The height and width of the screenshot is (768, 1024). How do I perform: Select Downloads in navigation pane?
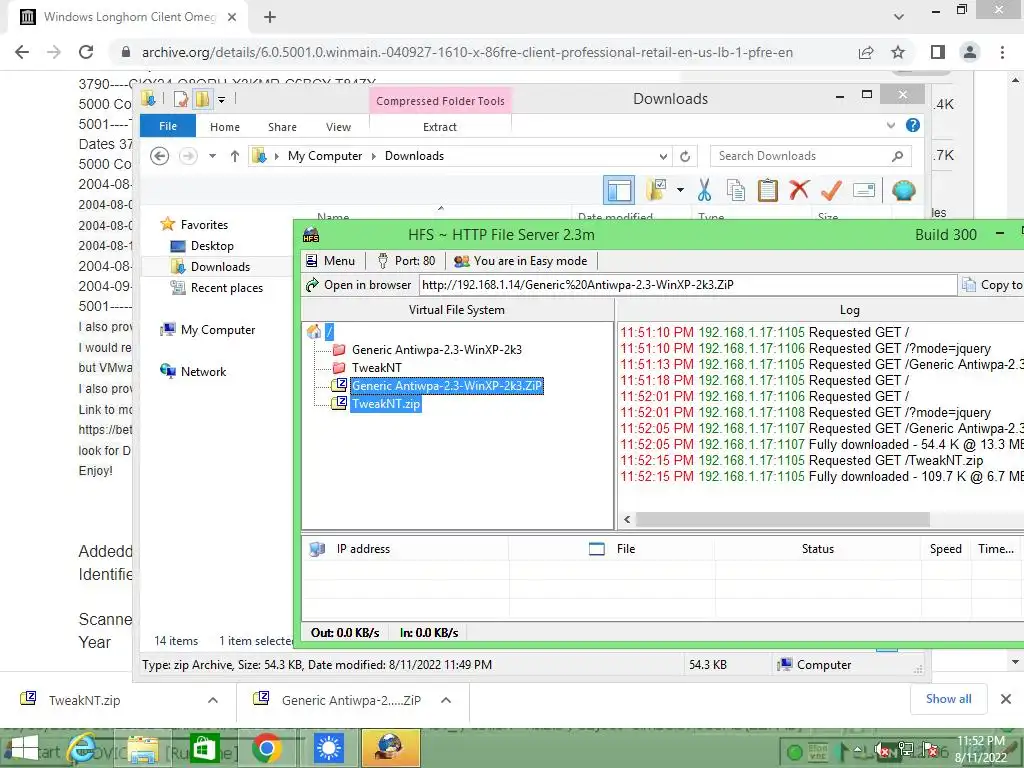(220, 266)
